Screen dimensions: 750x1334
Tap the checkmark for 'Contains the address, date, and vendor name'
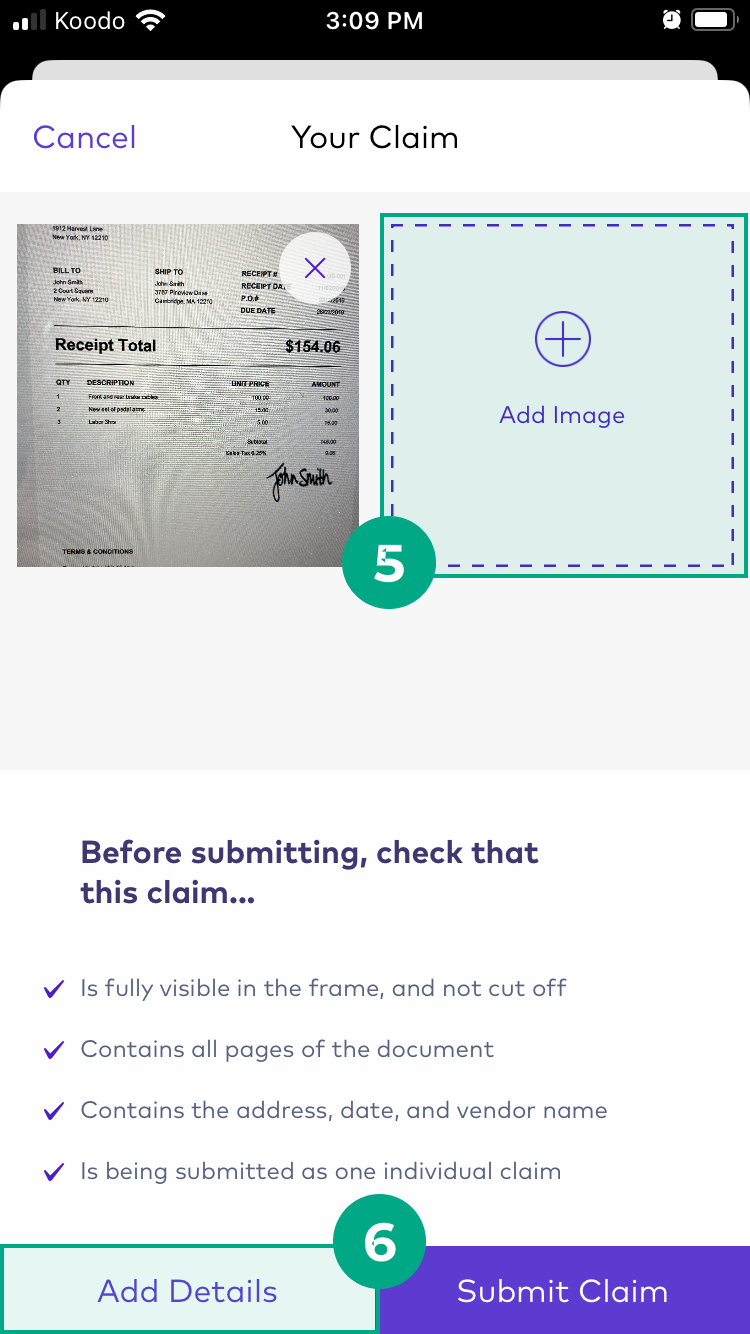pyautogui.click(x=53, y=1110)
